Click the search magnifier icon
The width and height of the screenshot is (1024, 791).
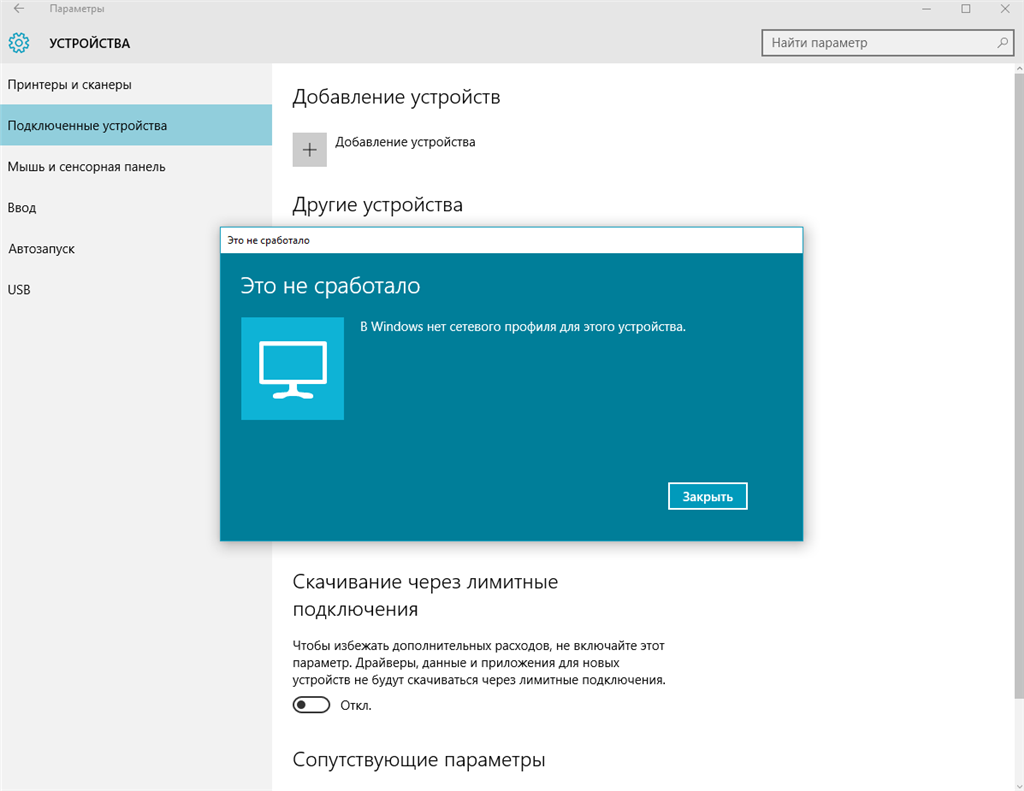coord(1002,42)
